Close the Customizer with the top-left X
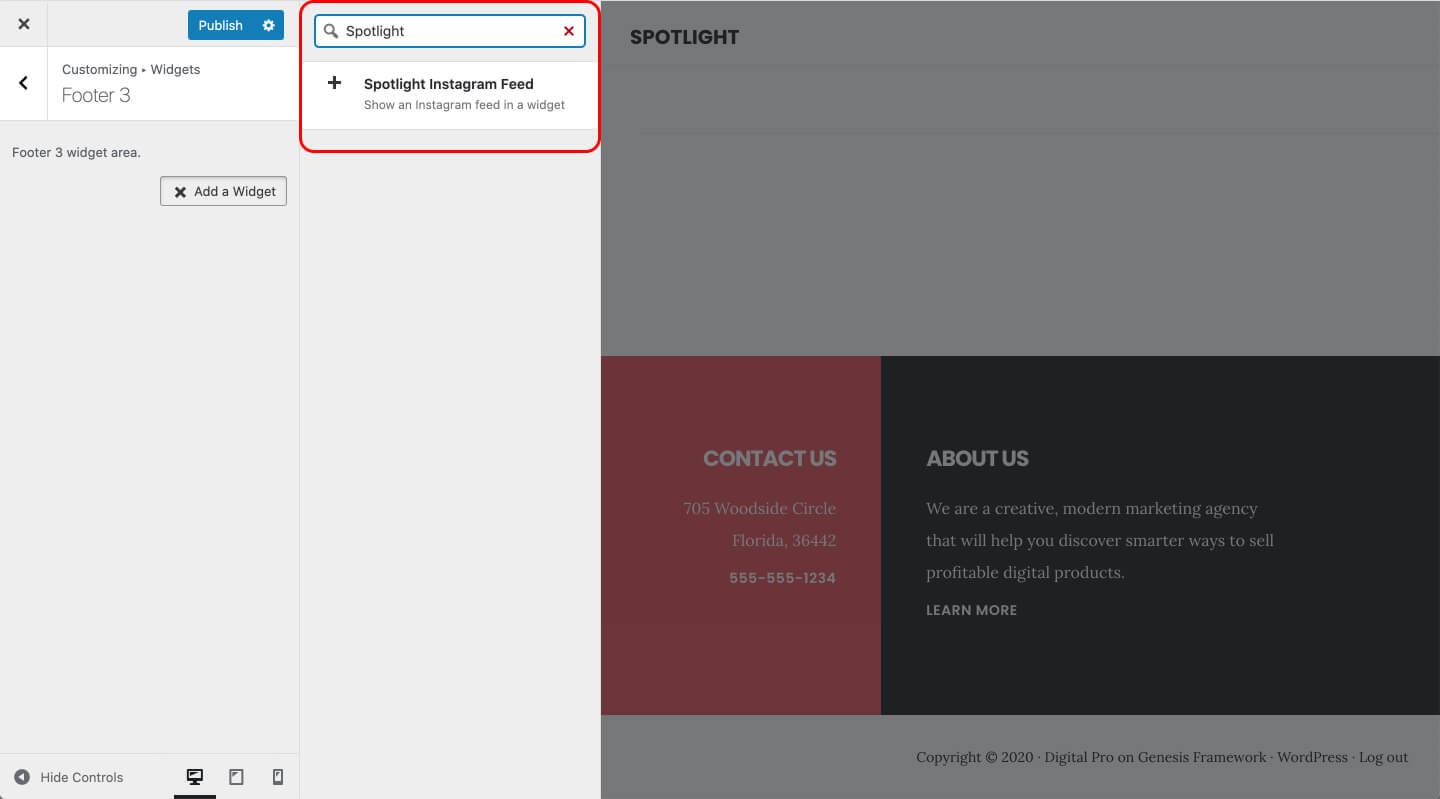Screen dimensions: 1440x799 (x=23, y=23)
